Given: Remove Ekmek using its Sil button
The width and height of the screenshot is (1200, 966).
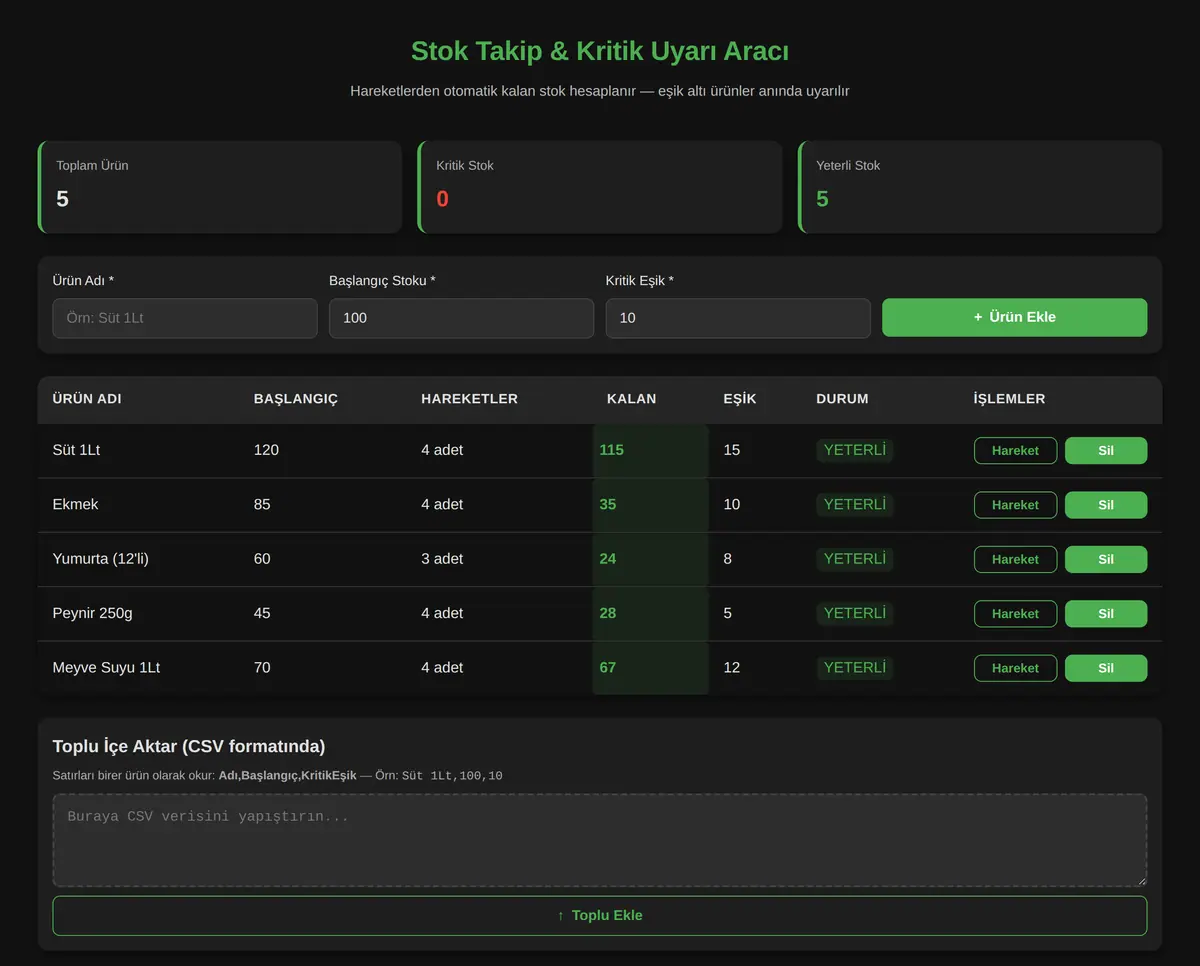Looking at the screenshot, I should coord(1106,505).
